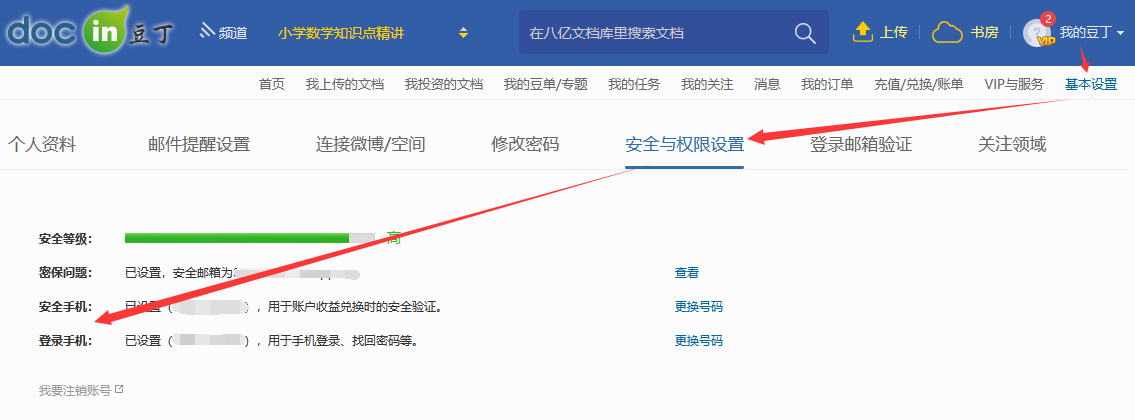Click the green 安全等级 progress bar
Viewport: 1135px width, 420px height.
pyautogui.click(x=250, y=238)
